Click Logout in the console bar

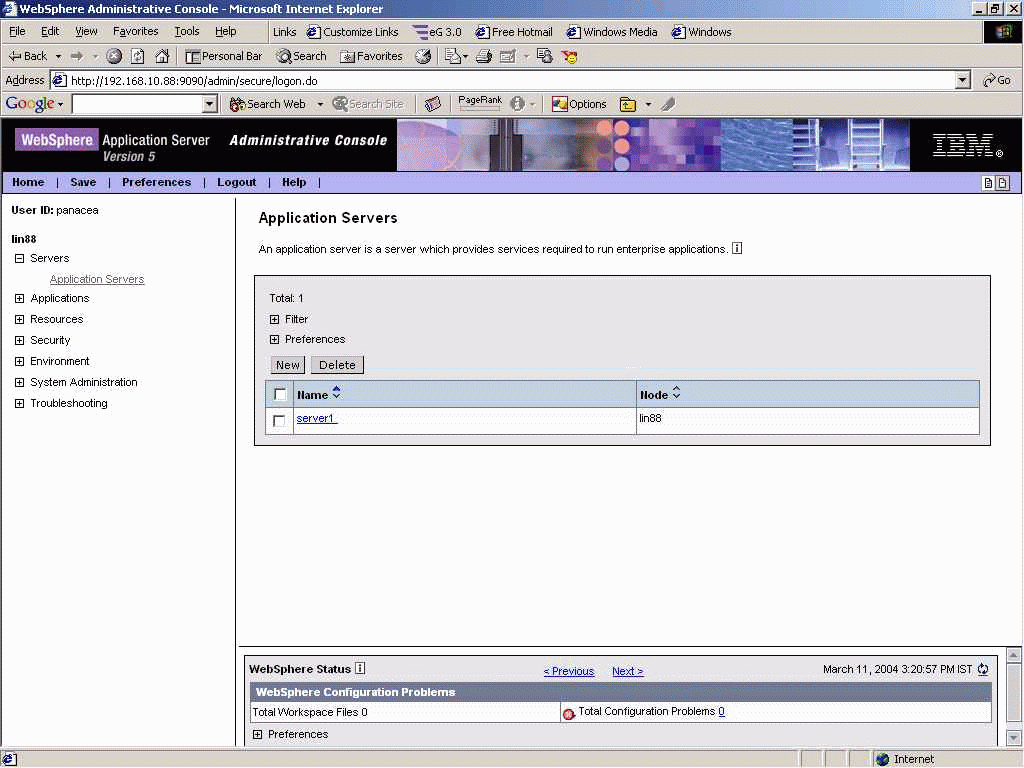236,182
